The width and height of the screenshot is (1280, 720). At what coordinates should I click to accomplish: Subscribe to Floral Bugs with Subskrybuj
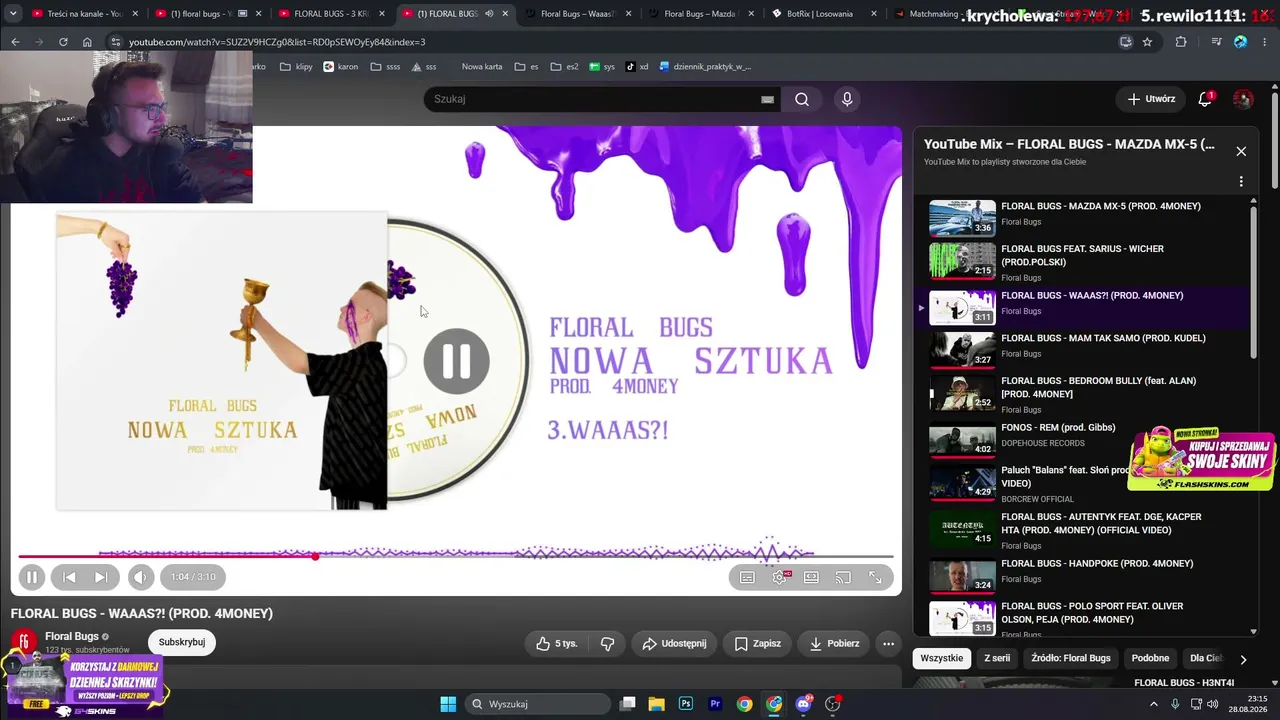(x=182, y=642)
